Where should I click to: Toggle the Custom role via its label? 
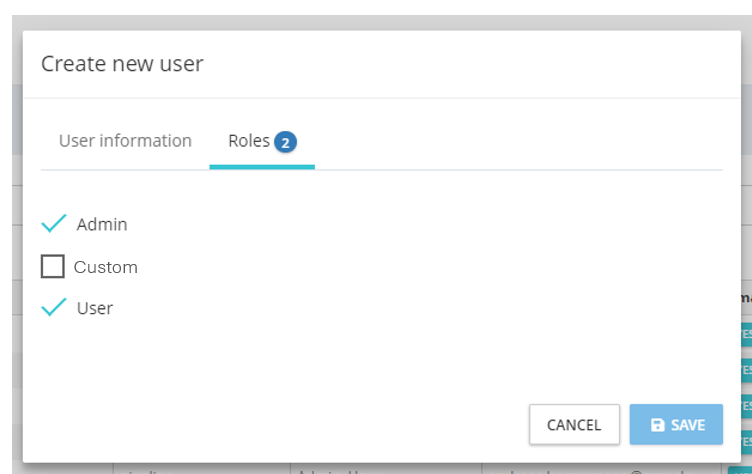pos(105,267)
